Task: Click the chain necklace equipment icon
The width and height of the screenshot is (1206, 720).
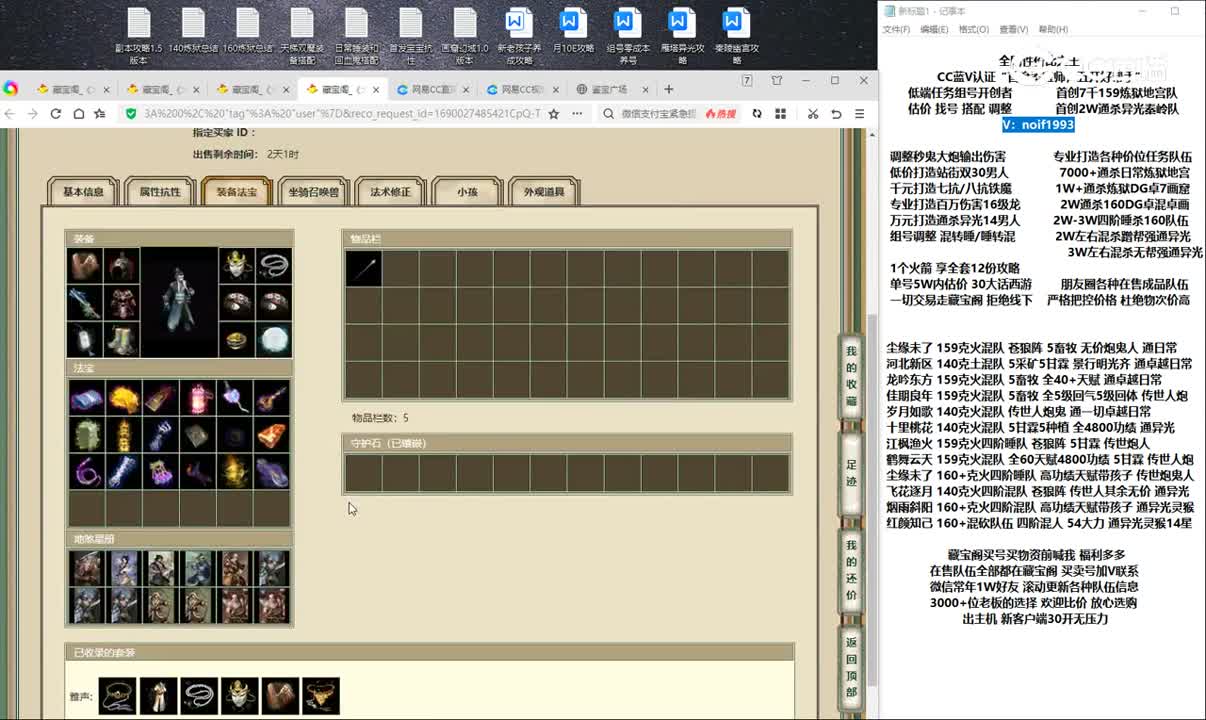Action: (x=274, y=266)
